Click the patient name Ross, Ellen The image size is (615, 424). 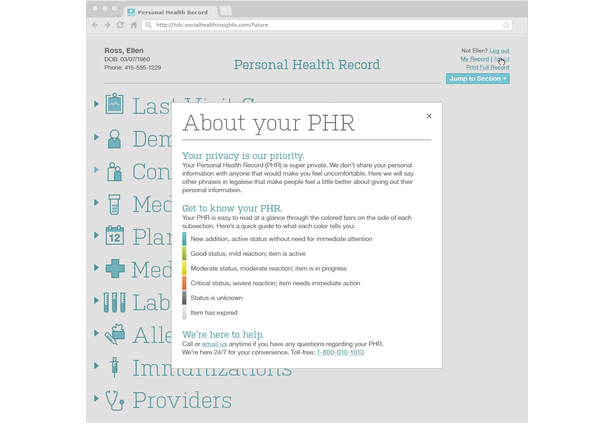pos(124,51)
